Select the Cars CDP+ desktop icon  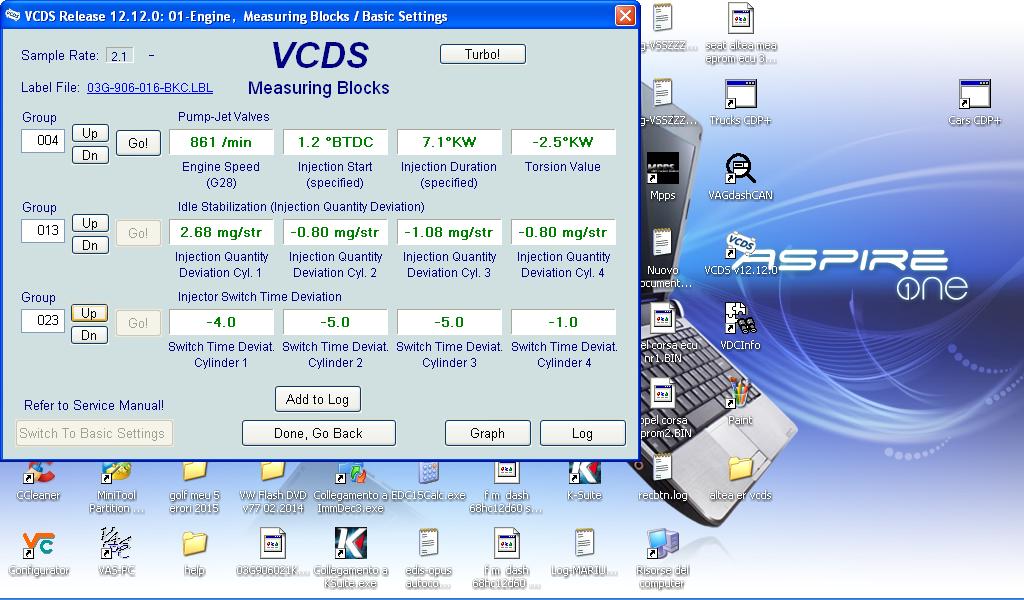tap(974, 96)
